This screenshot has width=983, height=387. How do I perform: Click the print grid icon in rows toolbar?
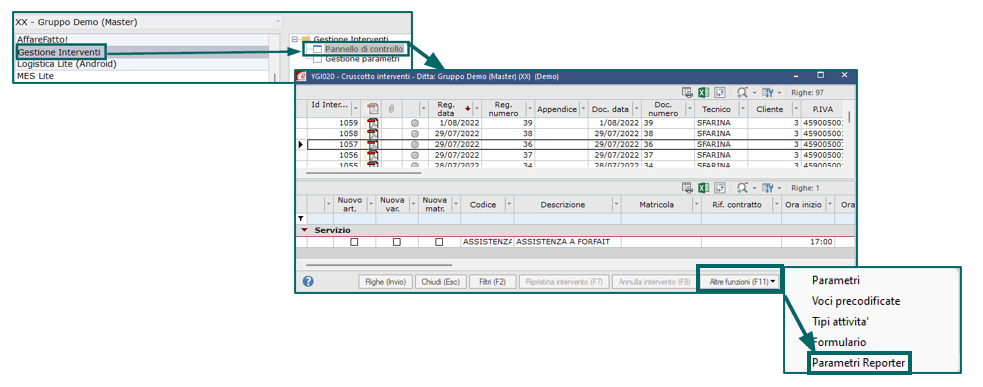[x=687, y=188]
